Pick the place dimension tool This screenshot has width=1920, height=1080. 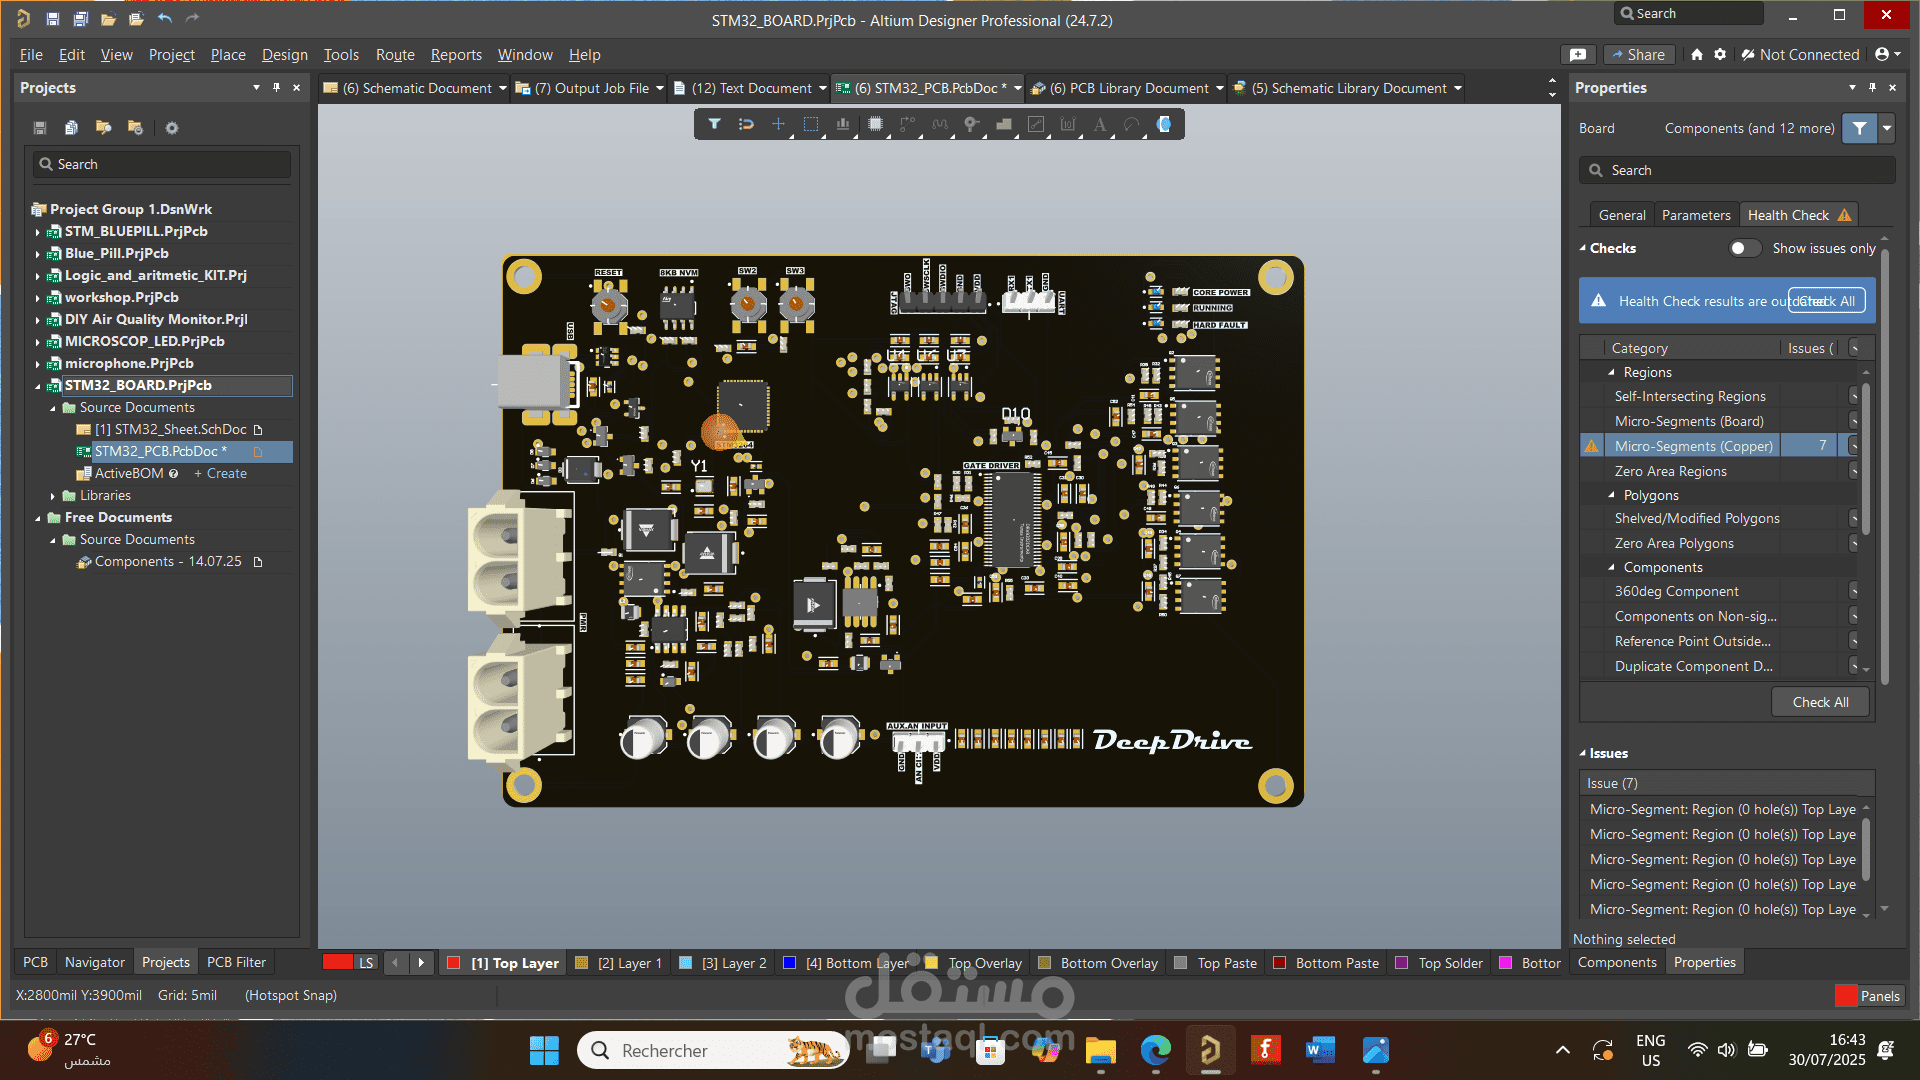coord(1068,124)
